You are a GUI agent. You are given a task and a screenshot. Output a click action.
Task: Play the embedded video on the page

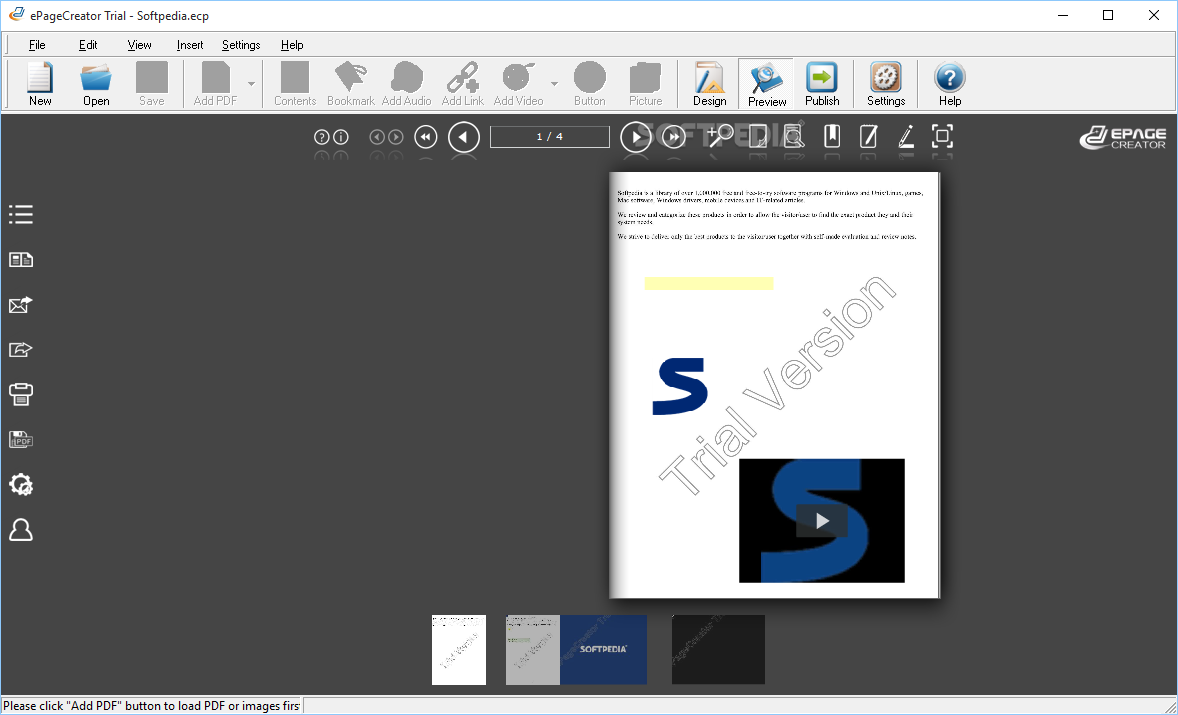(x=822, y=520)
